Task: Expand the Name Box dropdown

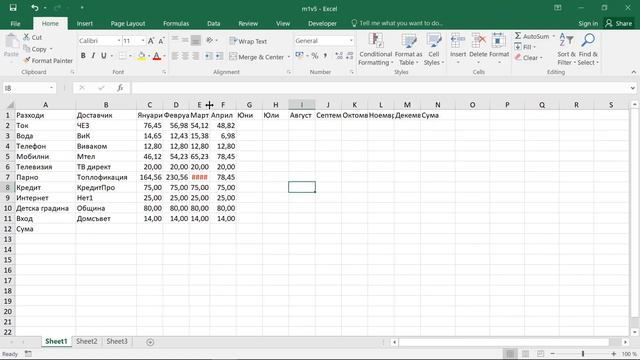Action: [x=51, y=88]
